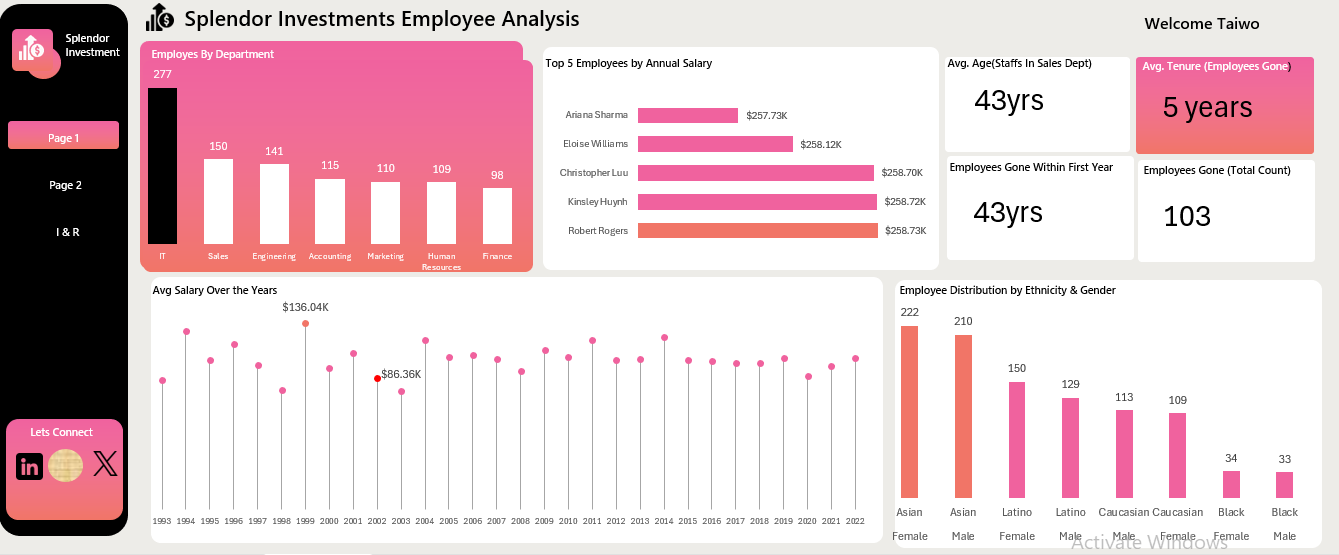
Task: Click 43yrs under Employees Gone Within First Year
Action: pos(1009,212)
